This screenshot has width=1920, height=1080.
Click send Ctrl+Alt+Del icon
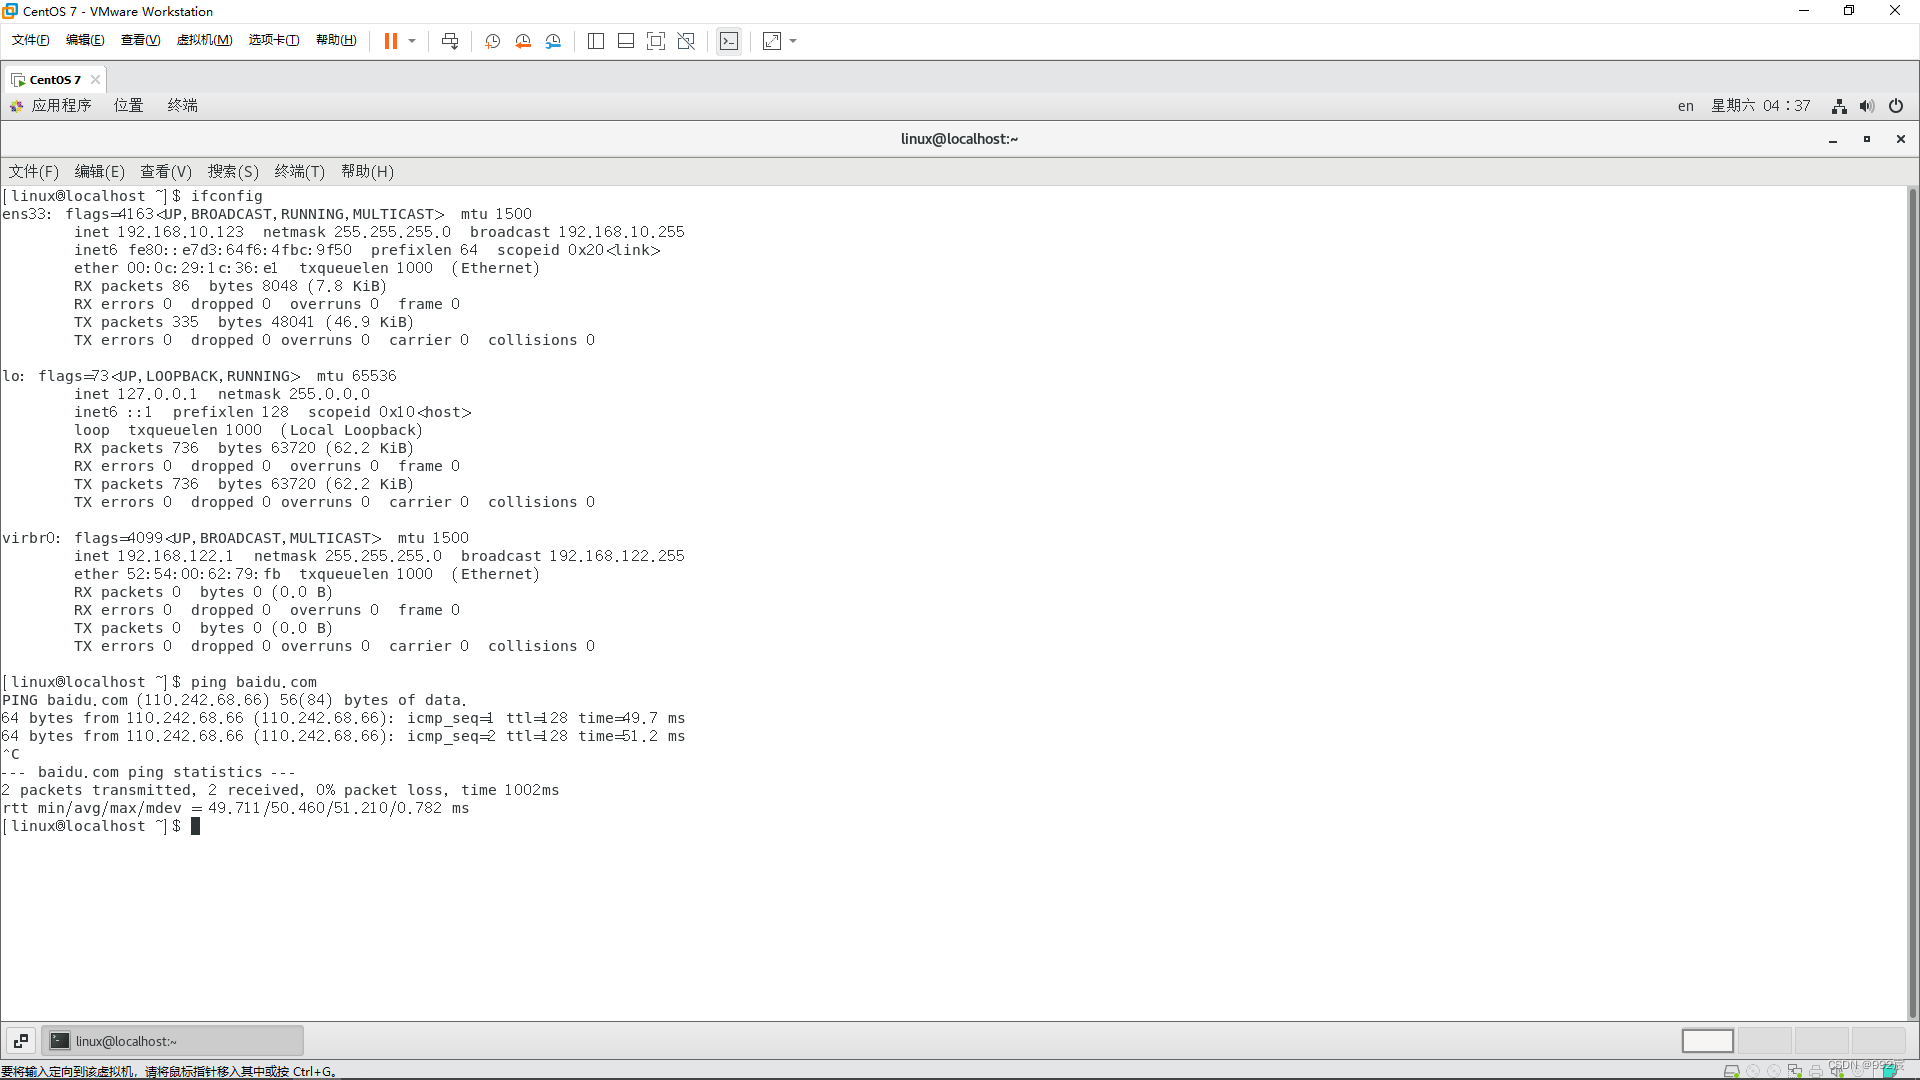[x=450, y=41]
